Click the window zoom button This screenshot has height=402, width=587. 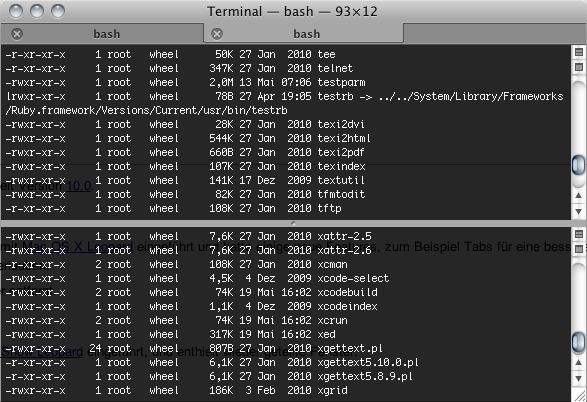coord(58,11)
